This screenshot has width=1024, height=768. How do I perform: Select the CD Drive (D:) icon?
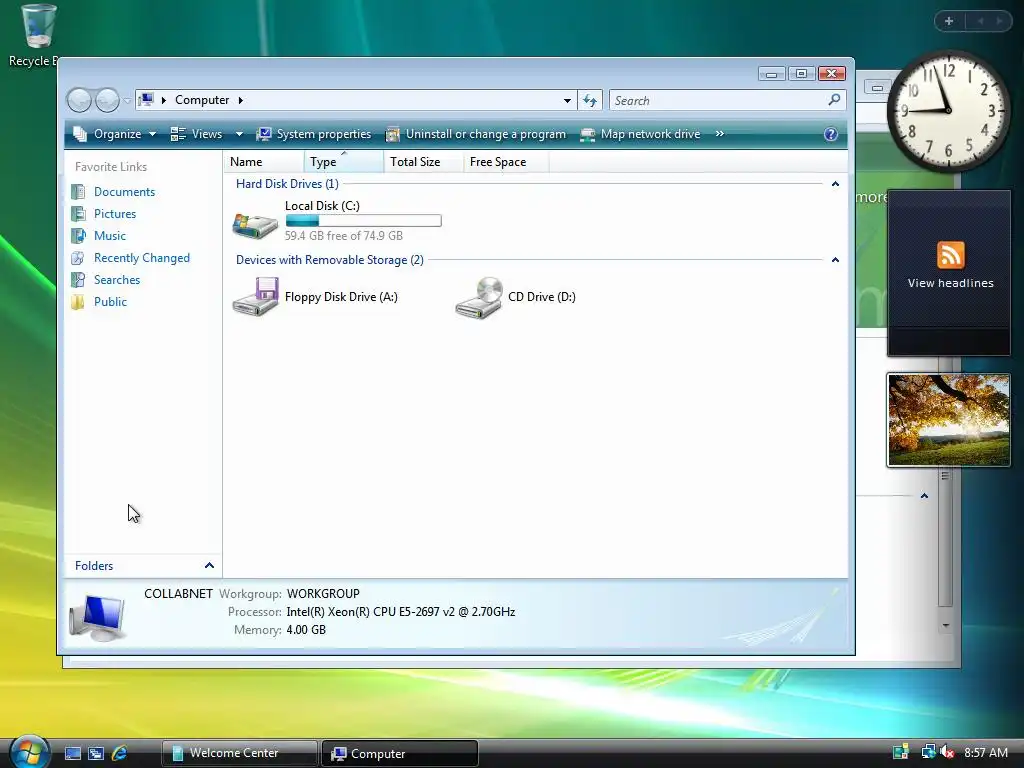[x=479, y=297]
